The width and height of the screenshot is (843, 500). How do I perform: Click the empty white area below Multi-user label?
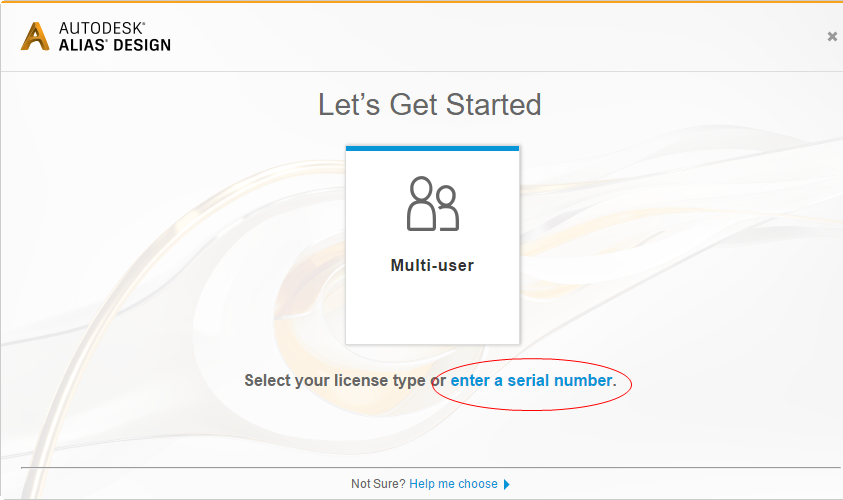click(x=432, y=310)
